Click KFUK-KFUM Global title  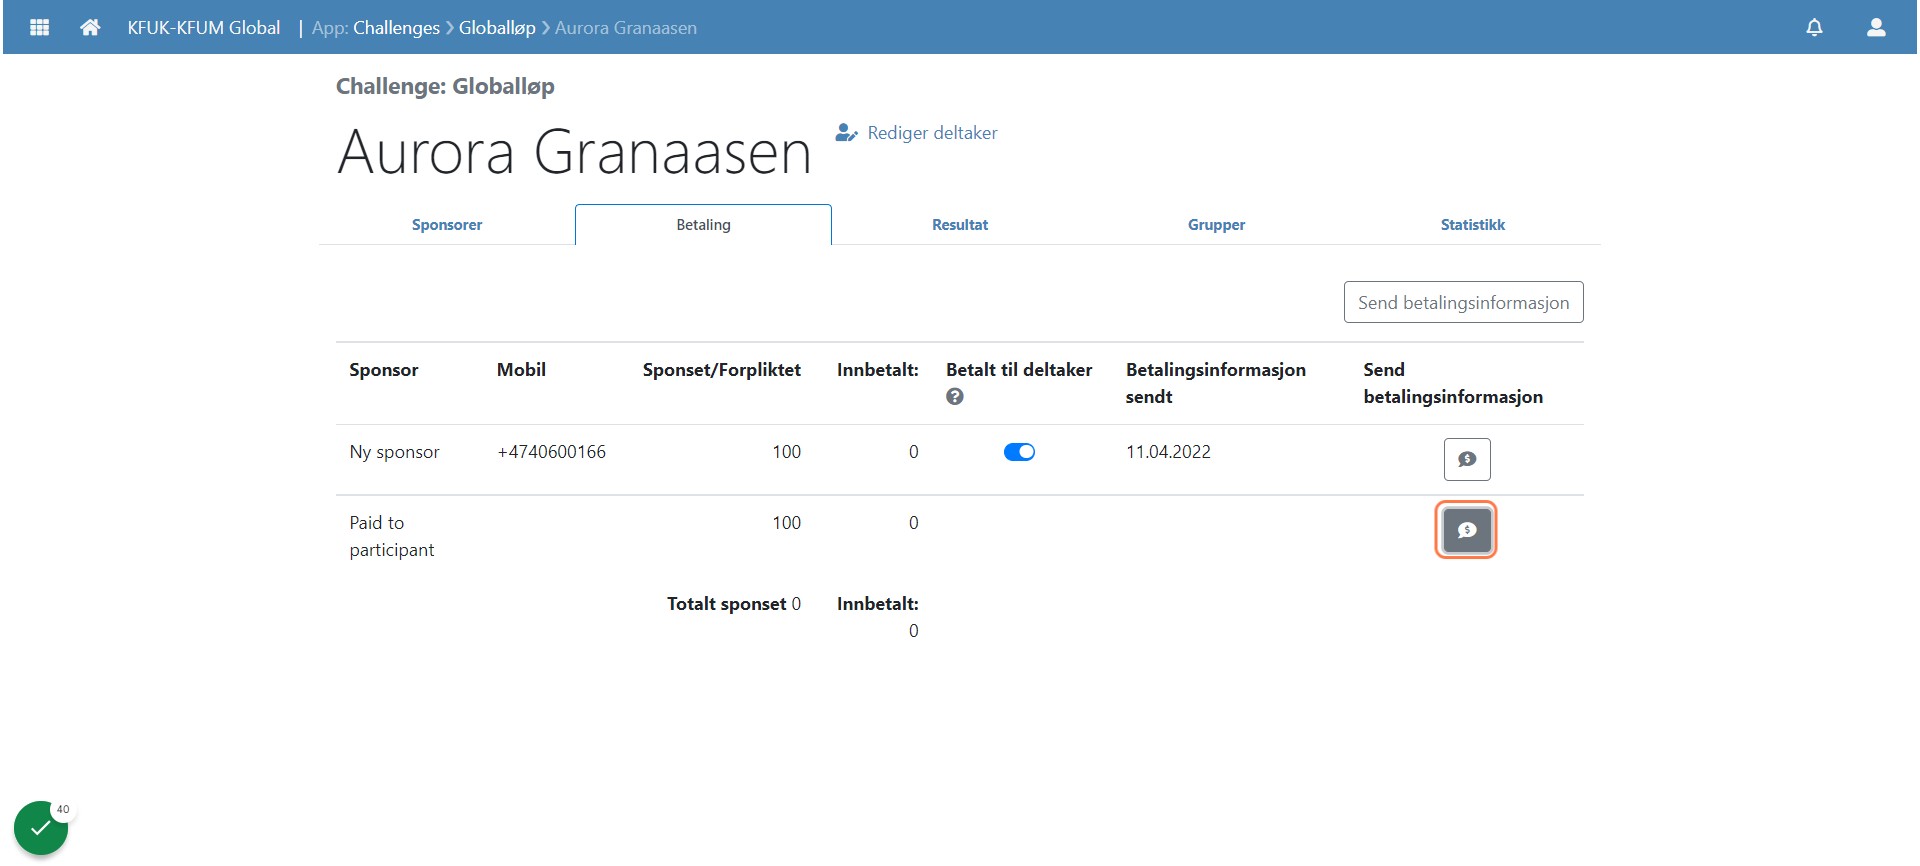[204, 28]
